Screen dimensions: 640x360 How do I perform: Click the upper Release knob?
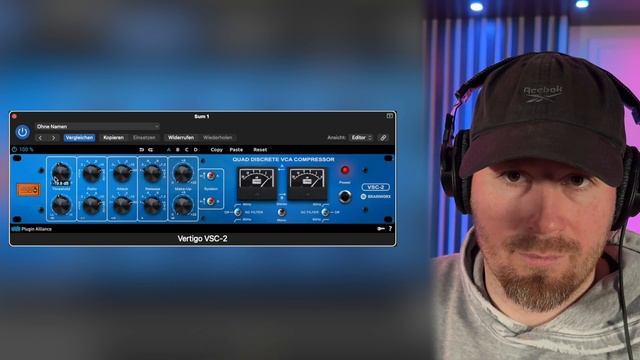[152, 174]
